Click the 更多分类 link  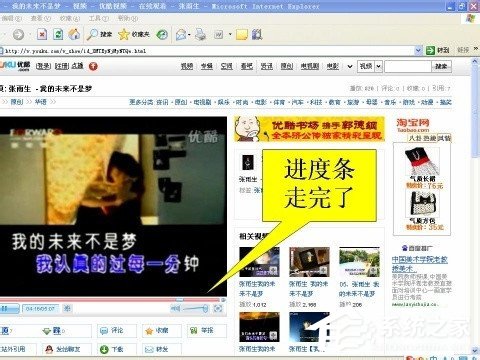[141, 102]
